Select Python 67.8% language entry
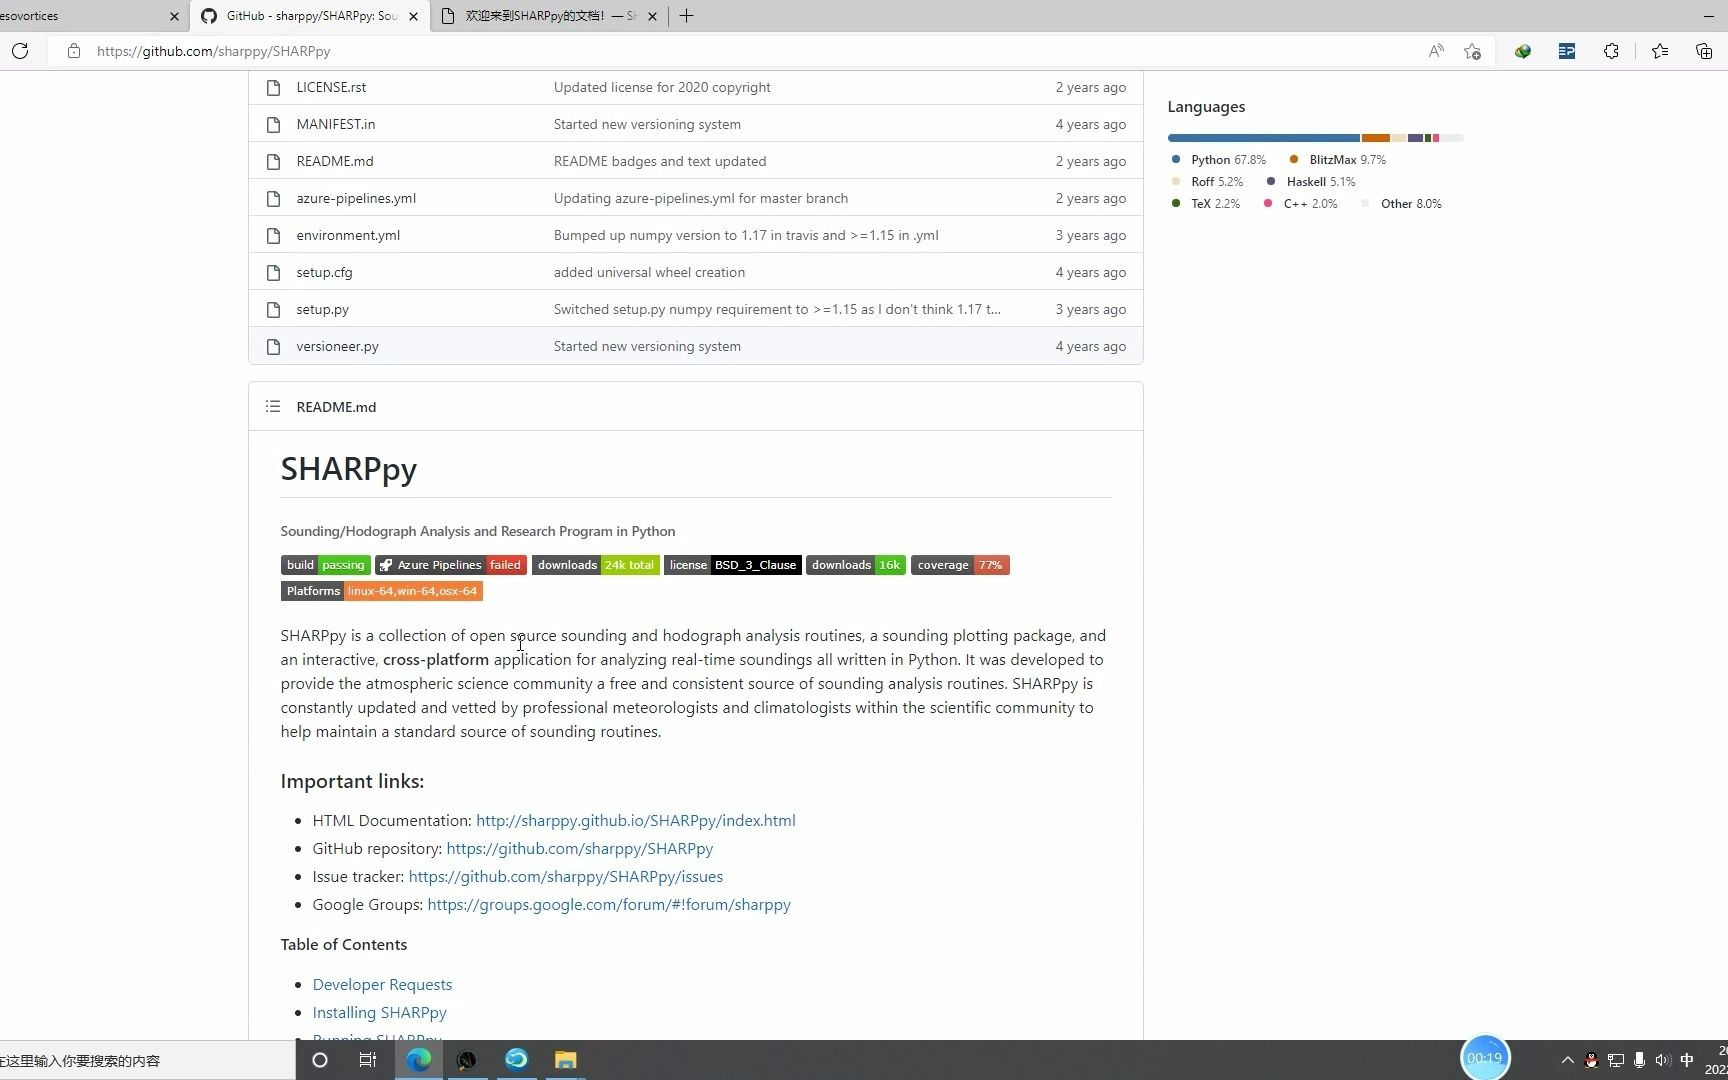This screenshot has width=1728, height=1080. [1218, 159]
